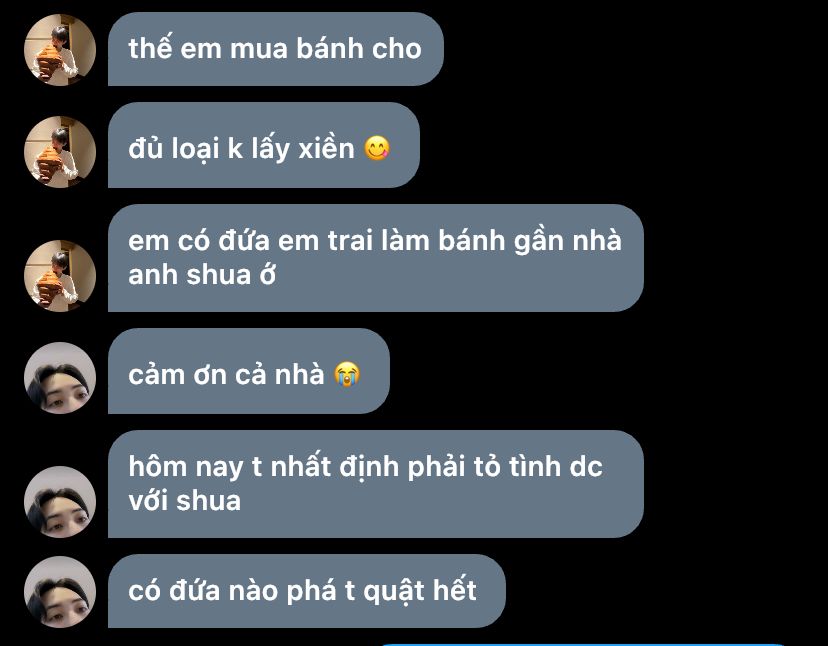Screen dimensions: 828x646
Task: Tap avatar beside "cảm ơn cả nhà"
Action: point(60,378)
